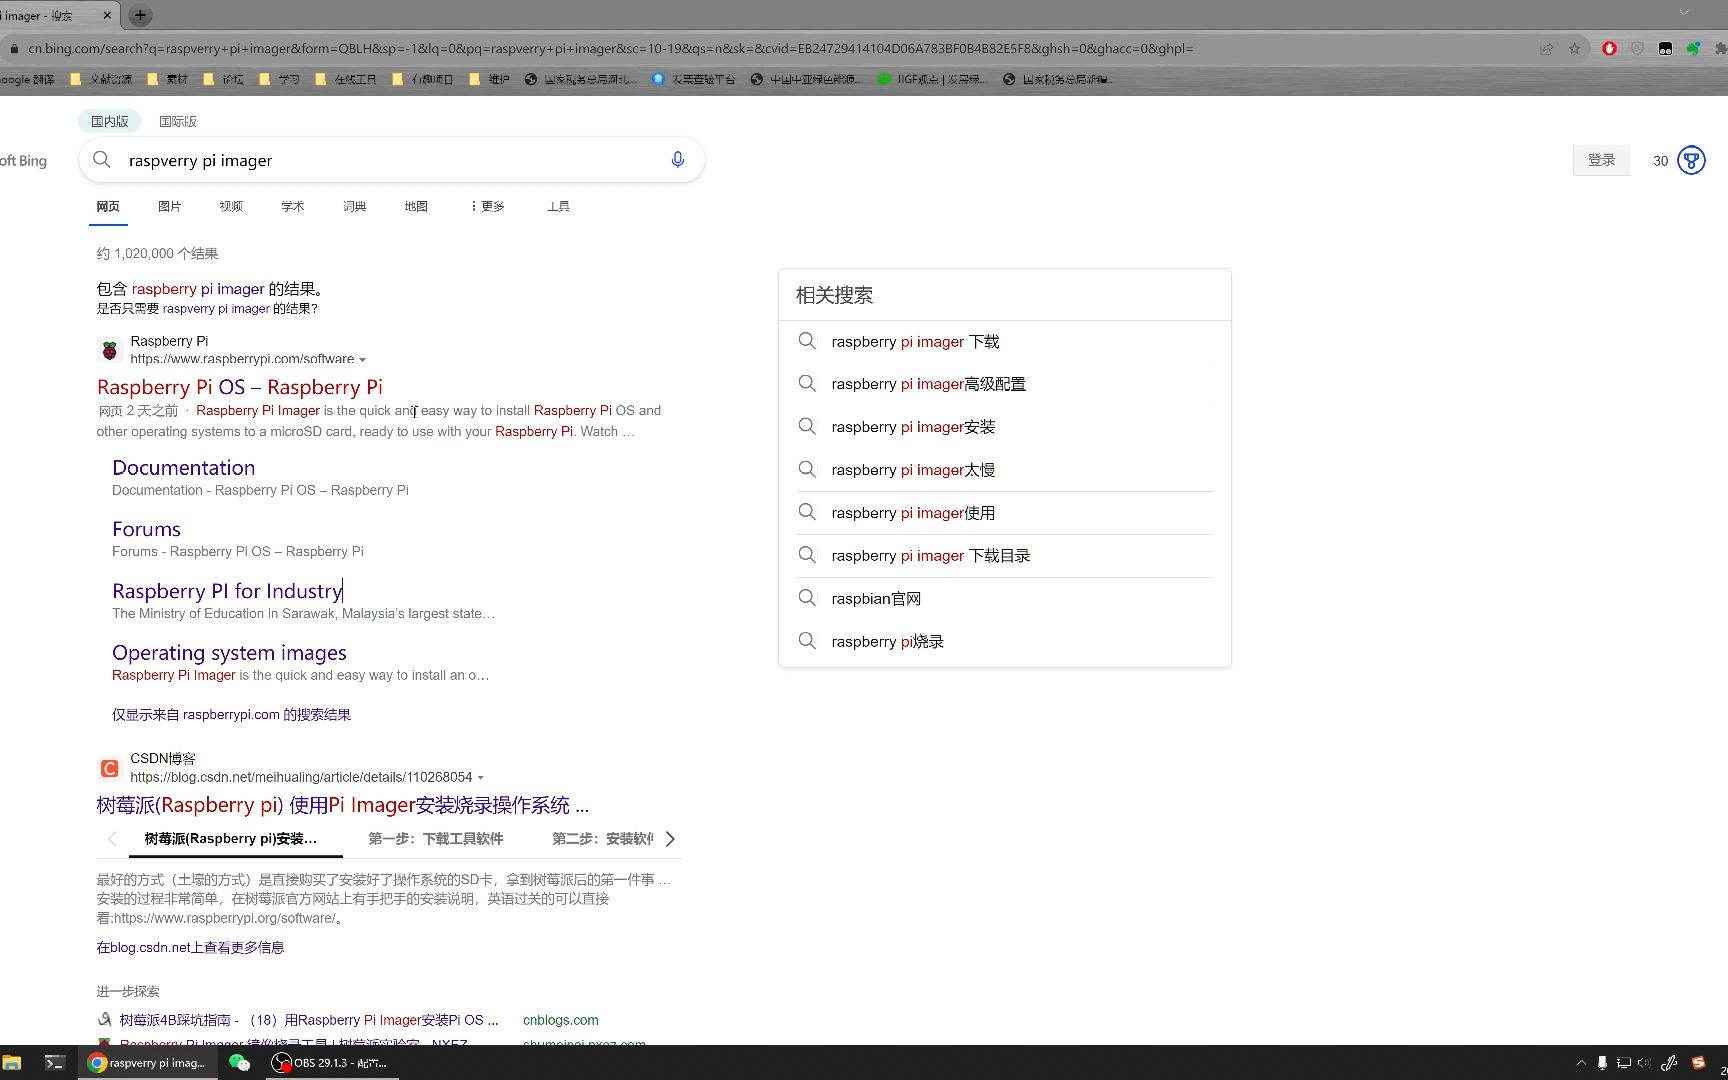Screen dimensions: 1728x1080
Task: Open the Evernote elephant extension icon
Action: tap(1693, 48)
